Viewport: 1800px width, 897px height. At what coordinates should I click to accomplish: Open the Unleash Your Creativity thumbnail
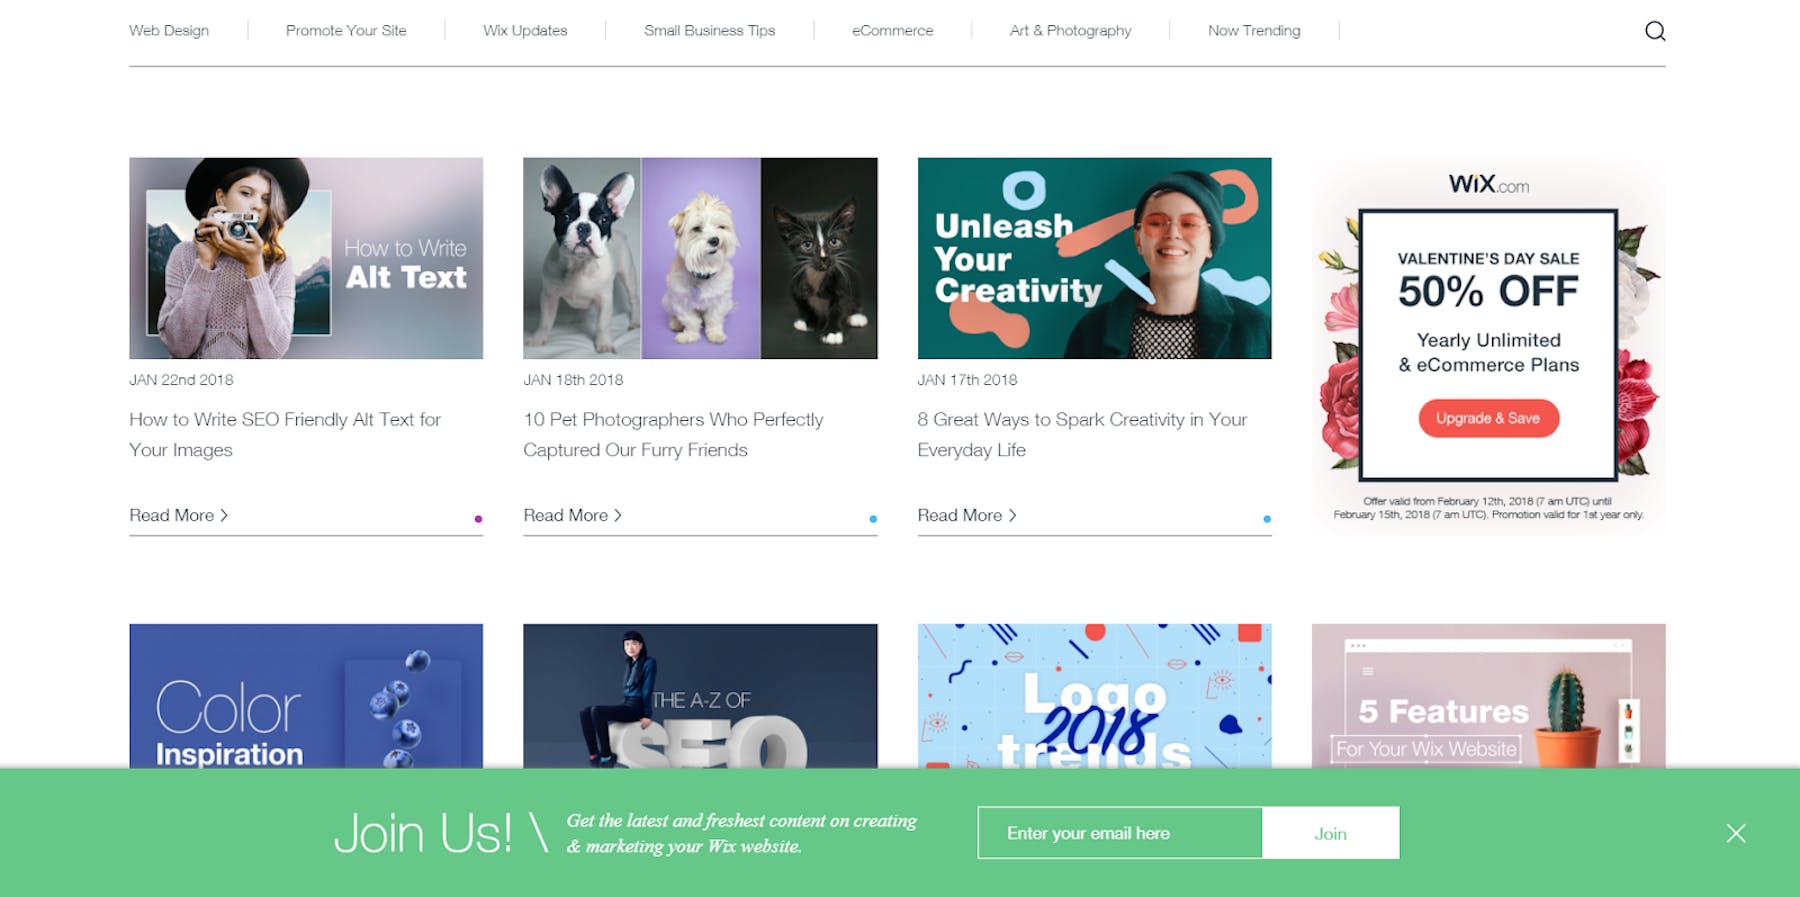(1094, 258)
